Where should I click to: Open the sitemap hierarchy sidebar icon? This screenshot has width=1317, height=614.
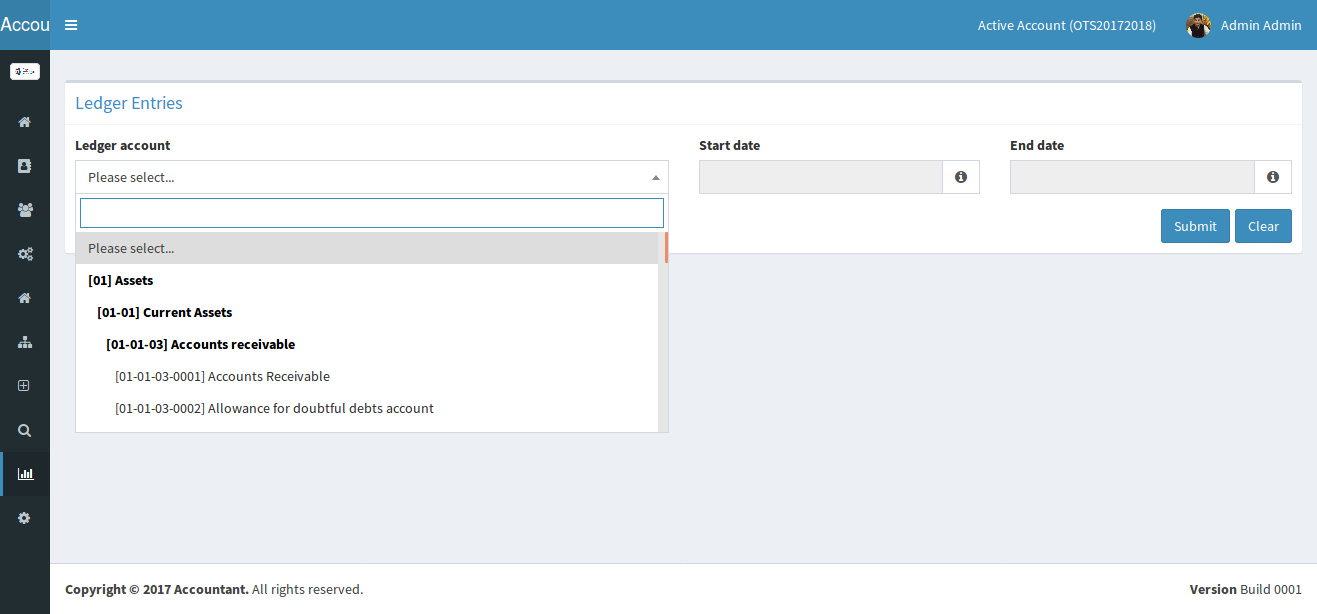tap(25, 342)
